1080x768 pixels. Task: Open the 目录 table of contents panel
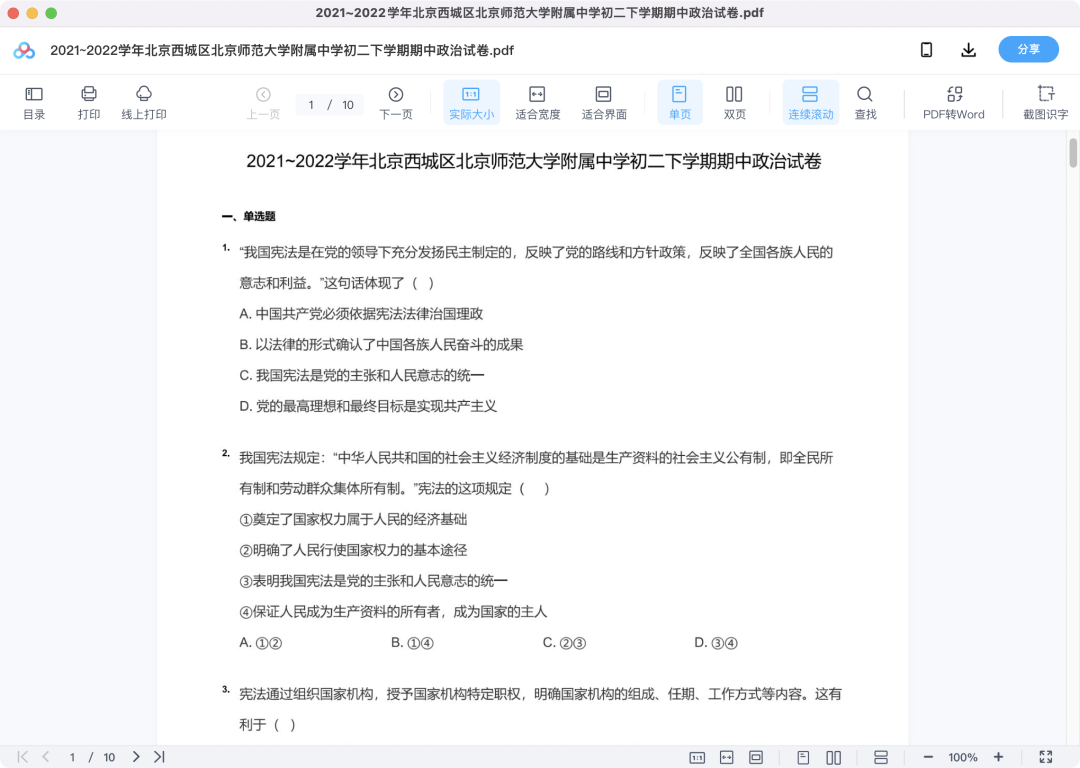(x=34, y=103)
